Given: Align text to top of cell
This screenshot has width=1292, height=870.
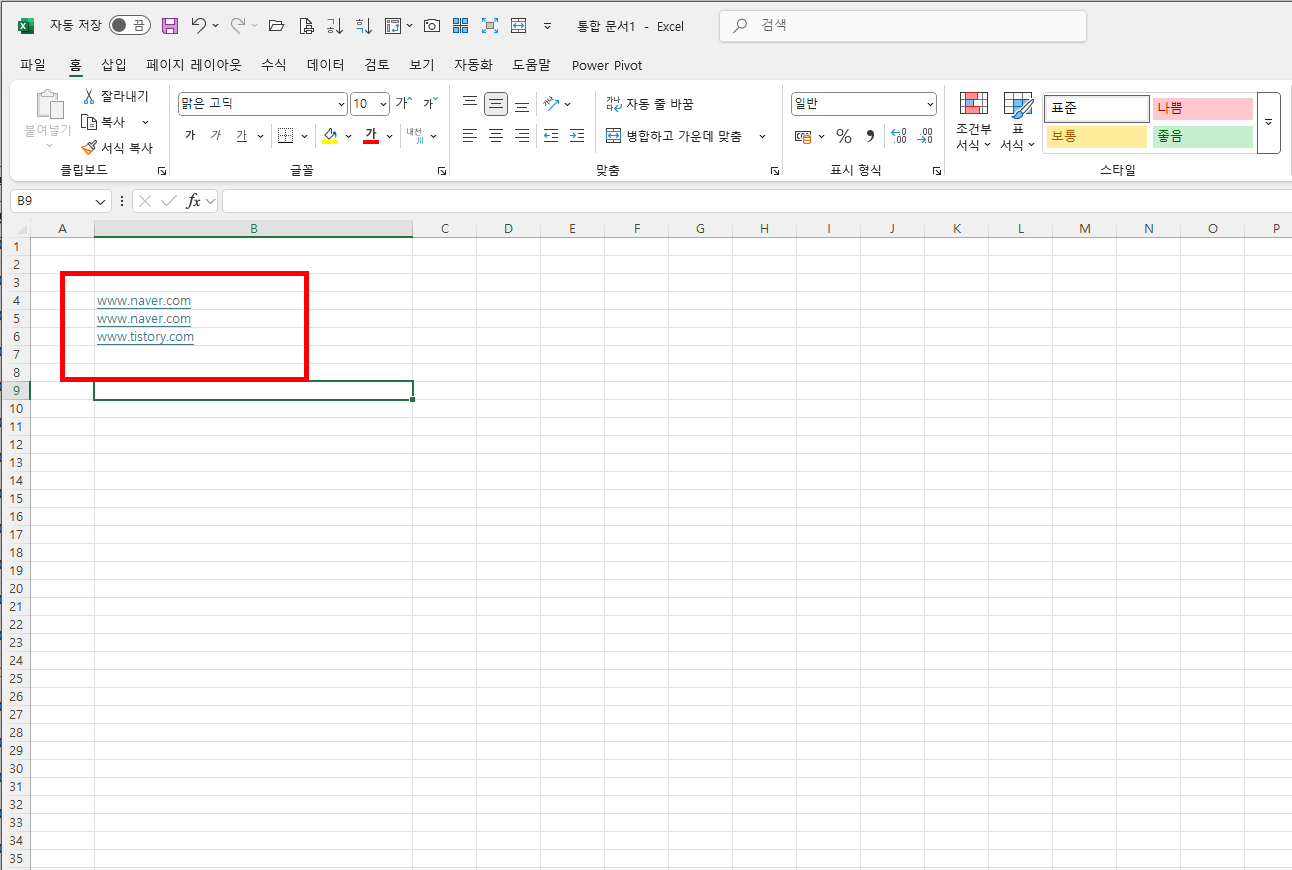Looking at the screenshot, I should (470, 104).
